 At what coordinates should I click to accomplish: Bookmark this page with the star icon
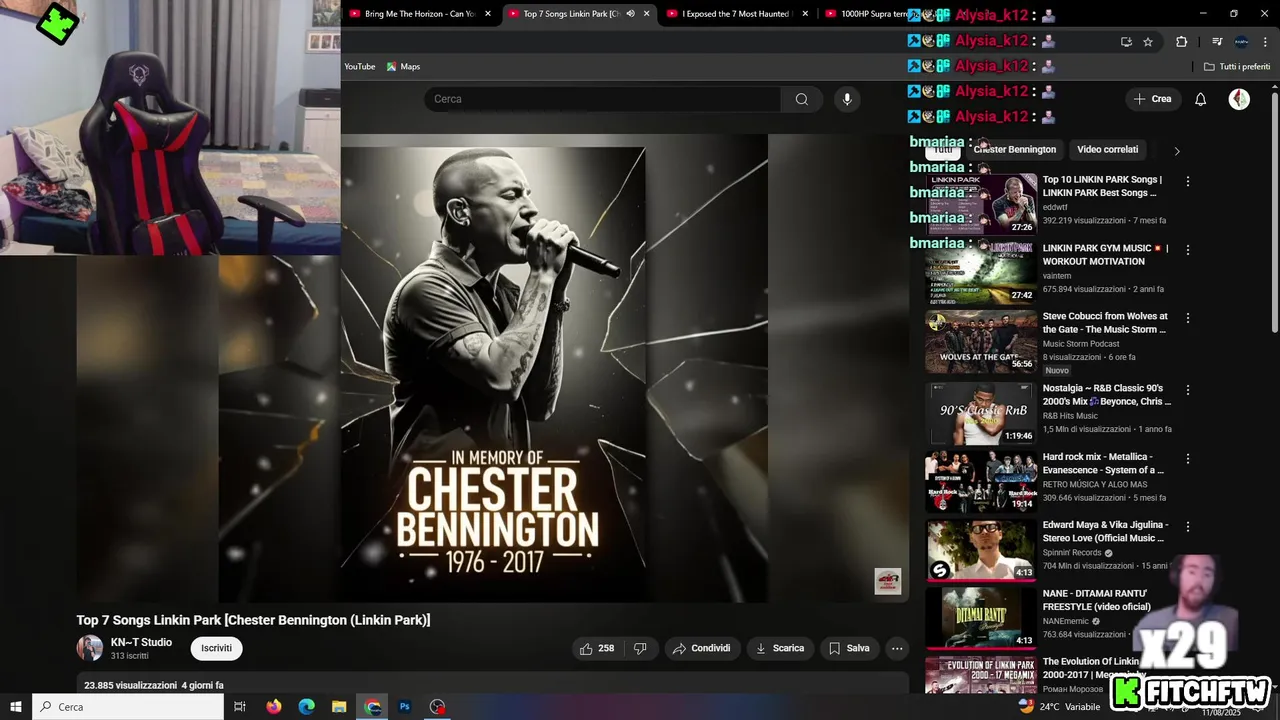[1148, 42]
